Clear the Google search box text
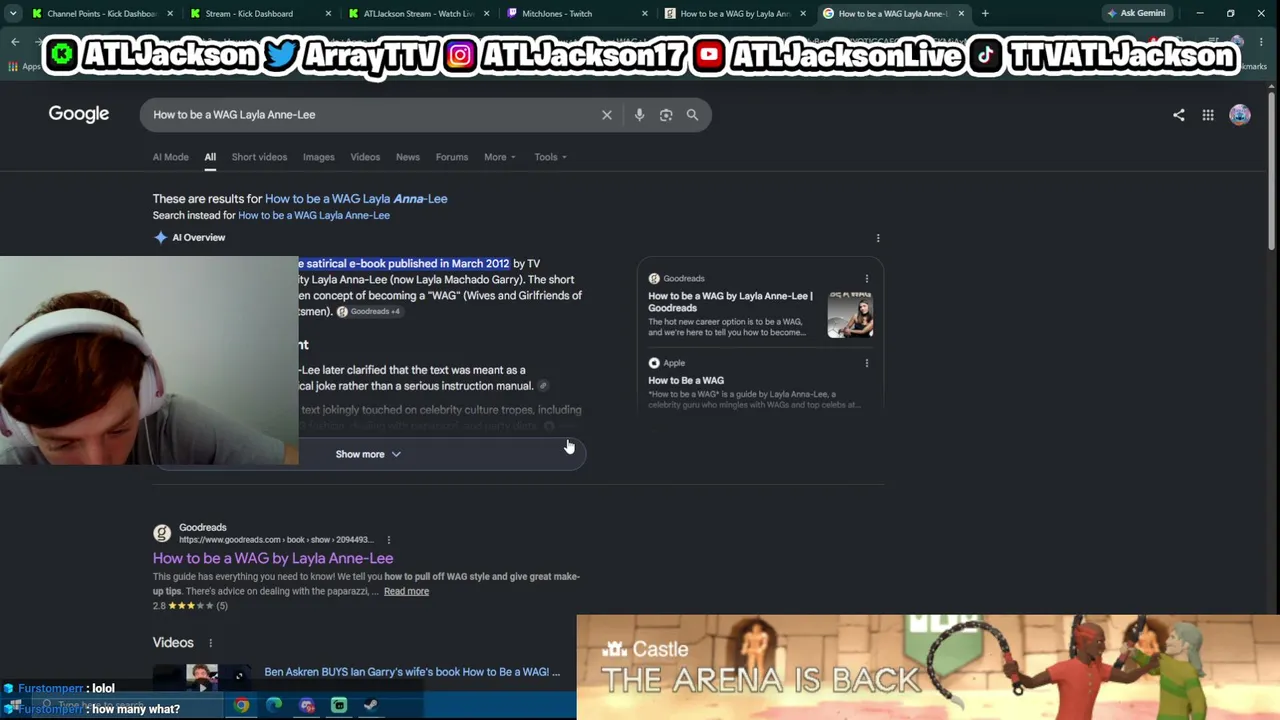Image resolution: width=1280 pixels, height=720 pixels. 607,115
